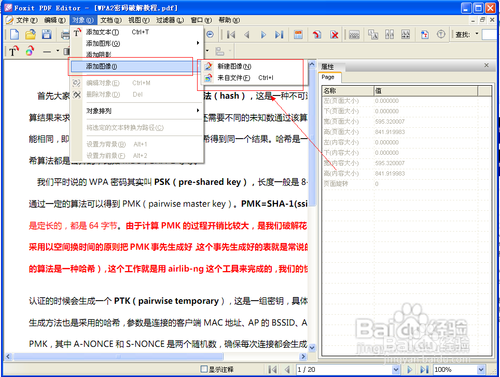This screenshot has width=500, height=377.
Task: Click the open 对象 menu title
Action: coord(83,20)
